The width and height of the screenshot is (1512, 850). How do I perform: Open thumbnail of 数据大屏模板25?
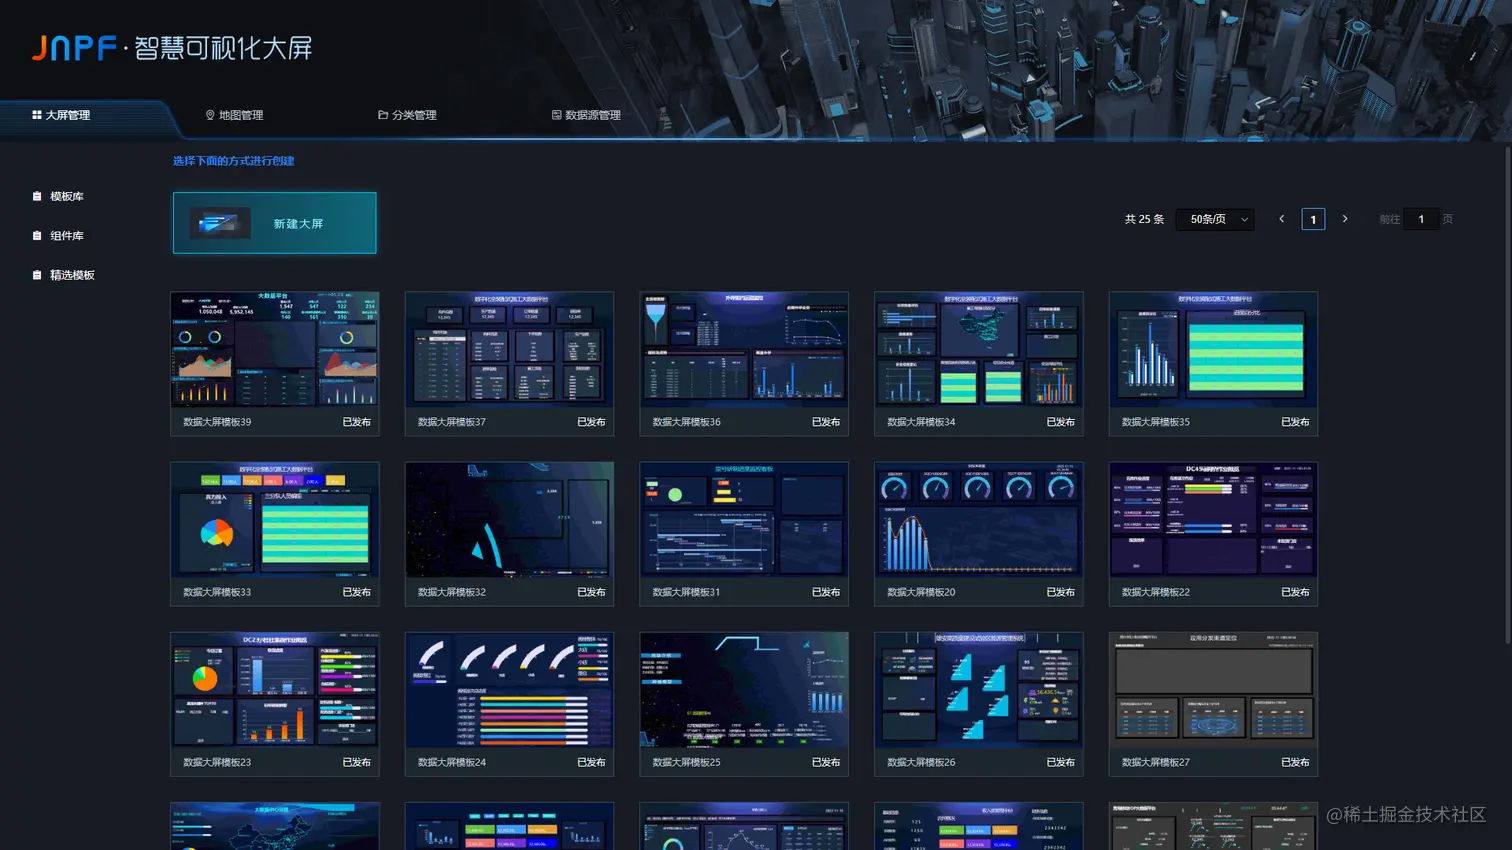click(744, 689)
